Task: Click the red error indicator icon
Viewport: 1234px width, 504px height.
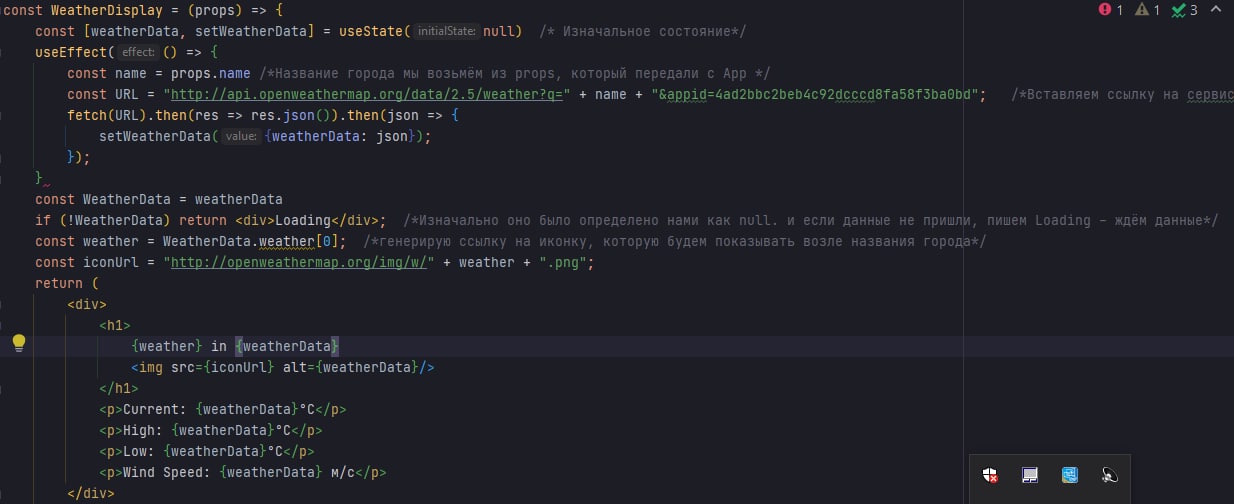Action: [x=1105, y=10]
